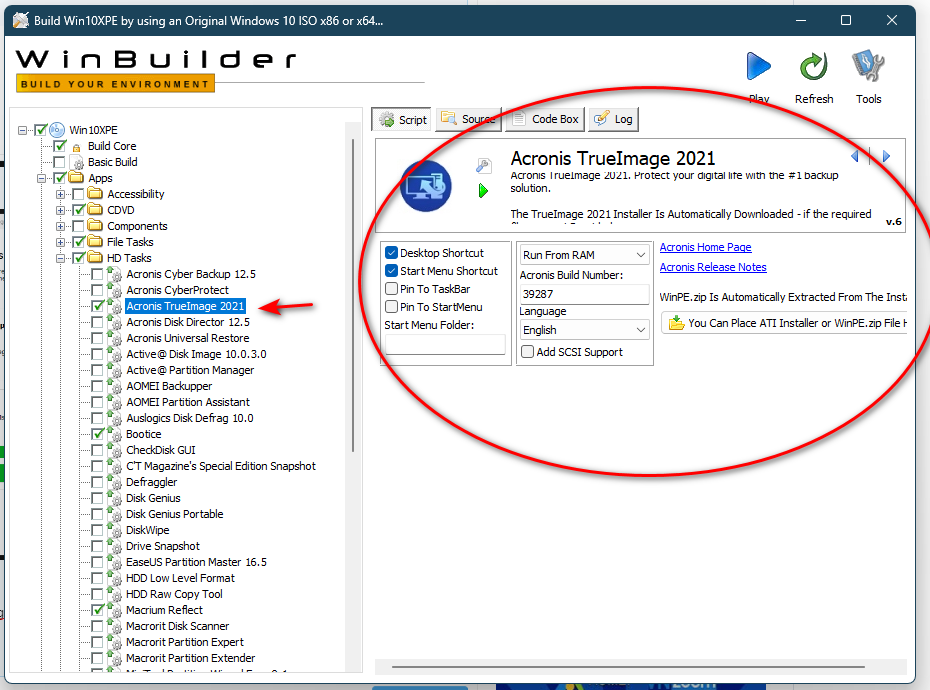The width and height of the screenshot is (930, 690).
Task: Uncheck the Bootice checkbox
Action: (98, 434)
